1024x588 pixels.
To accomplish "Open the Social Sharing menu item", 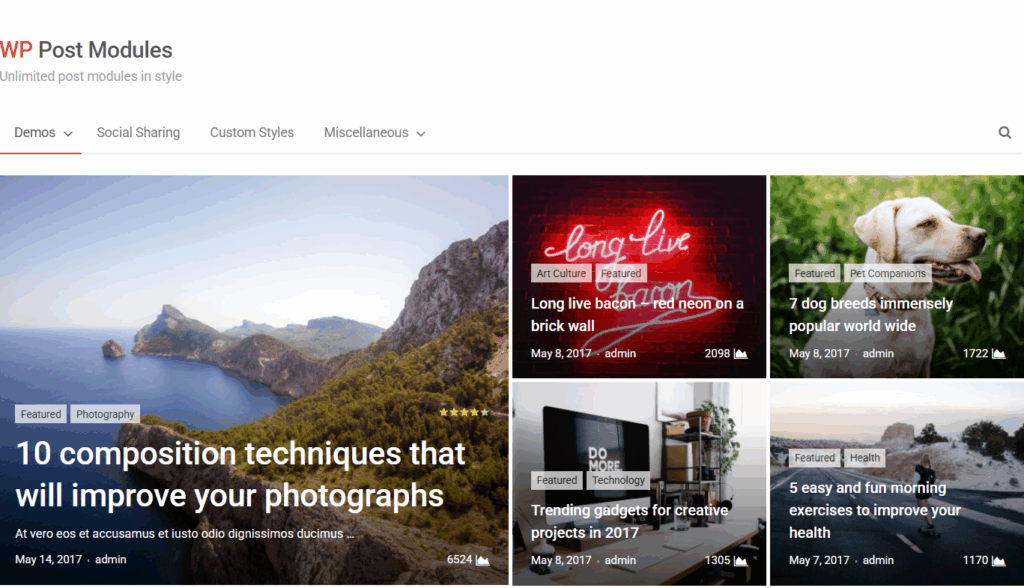I will (138, 133).
